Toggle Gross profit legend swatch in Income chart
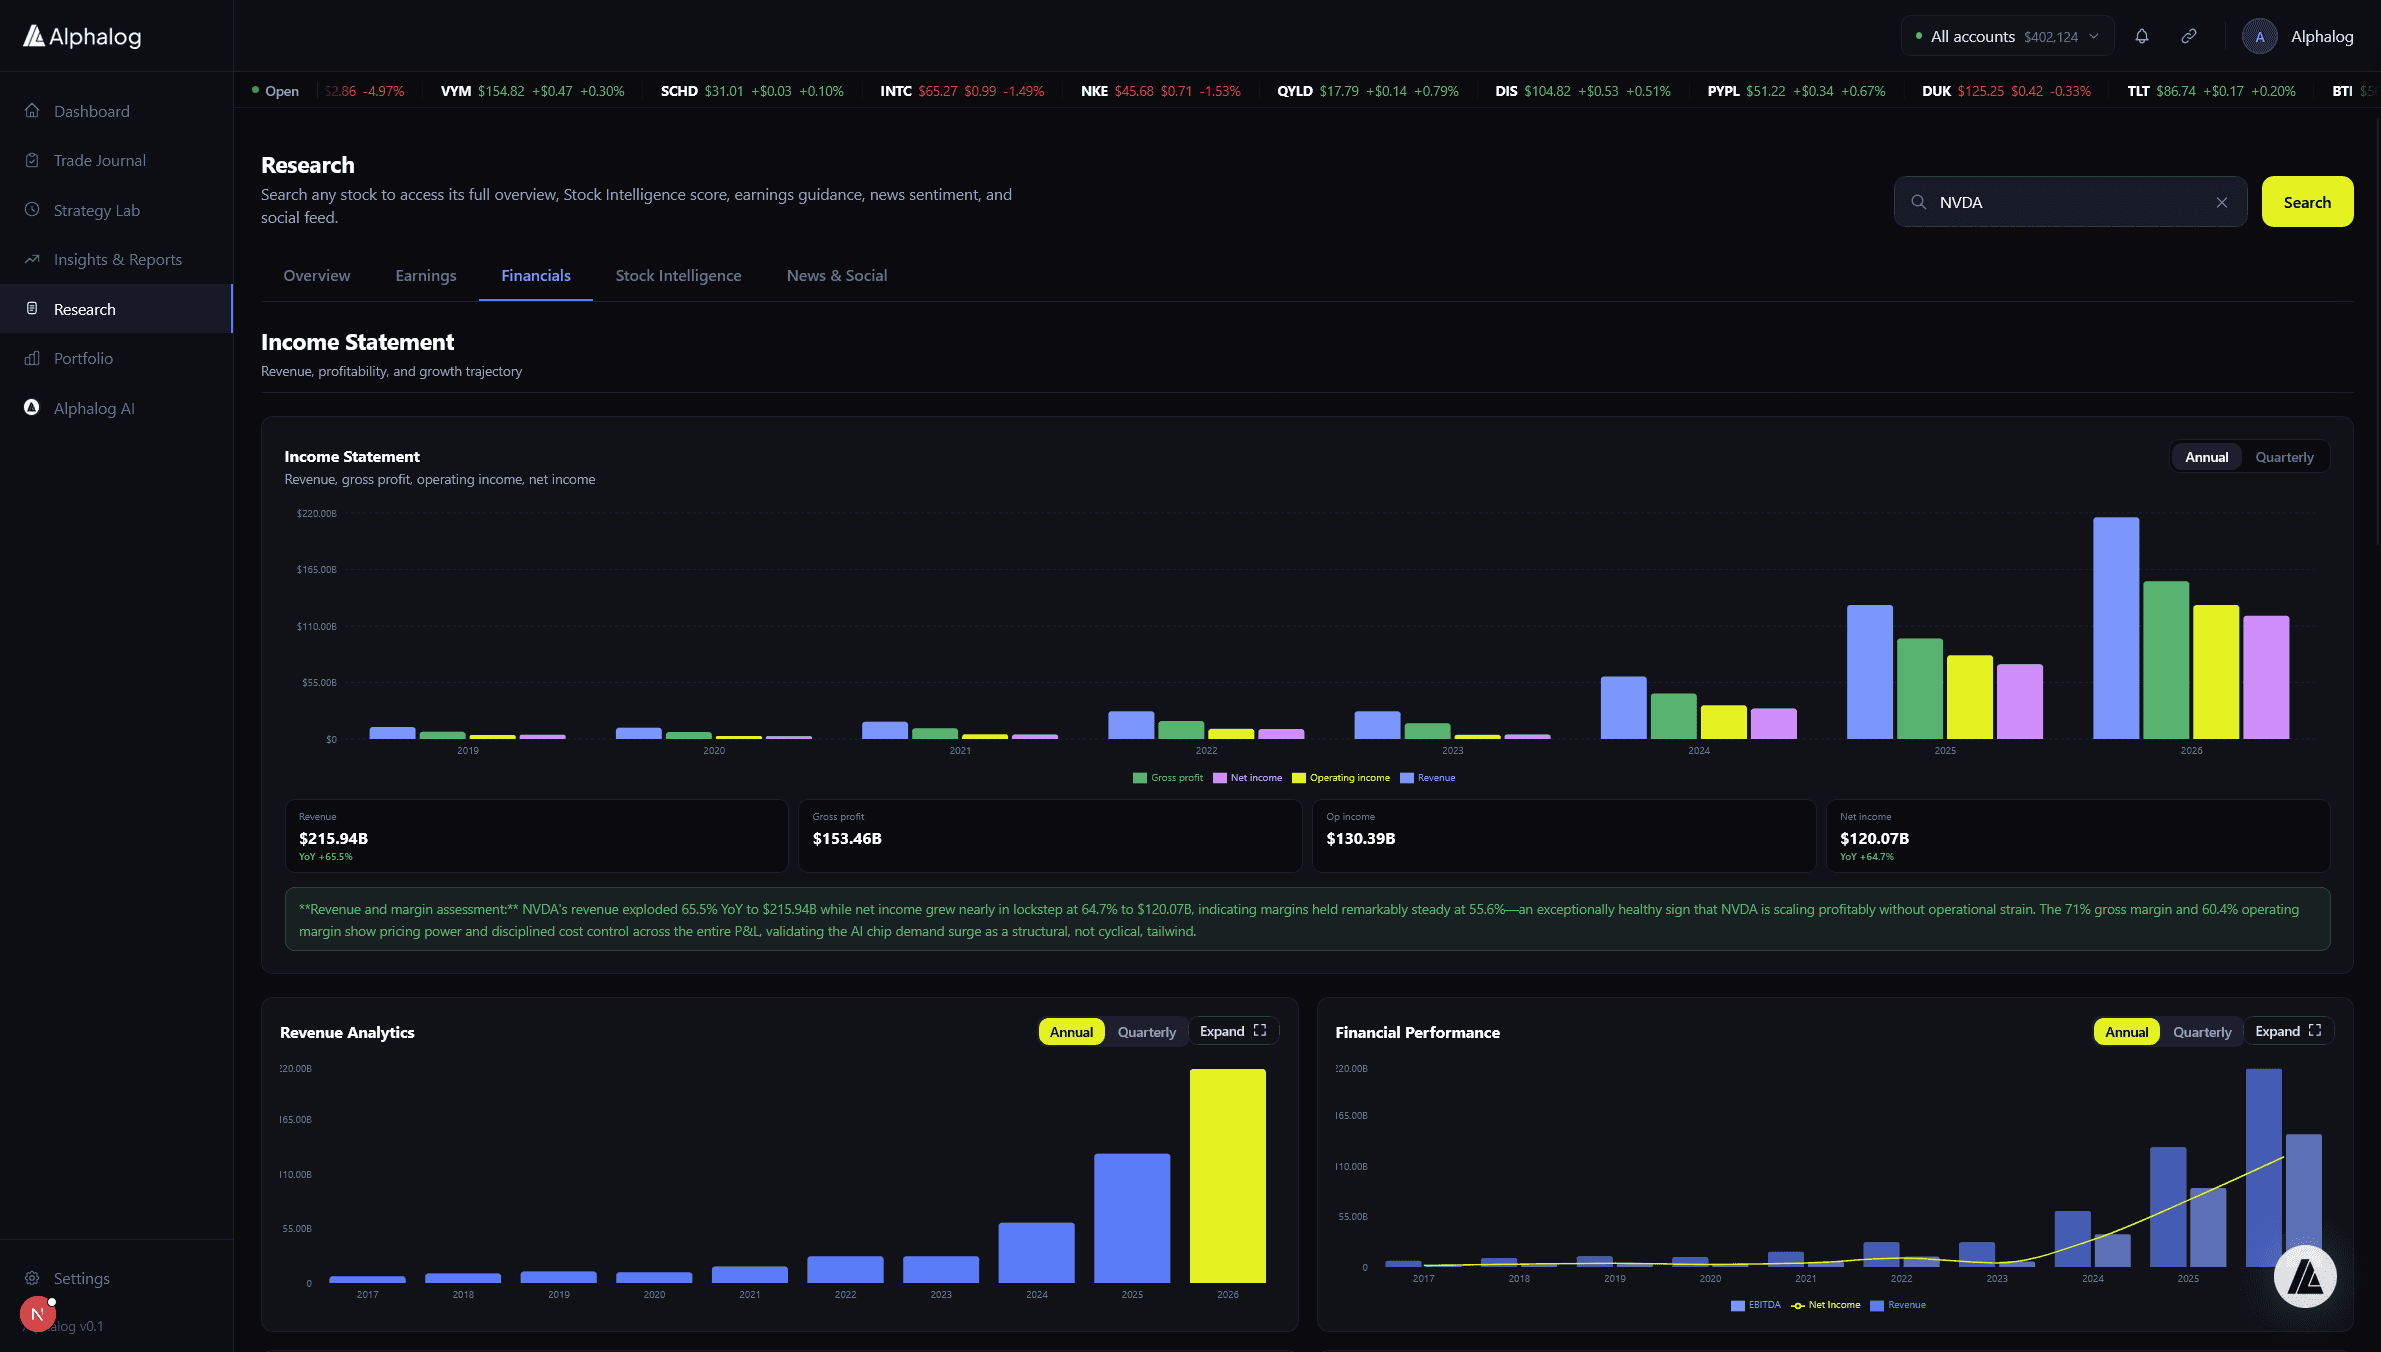This screenshot has height=1352, width=2381. (x=1139, y=778)
